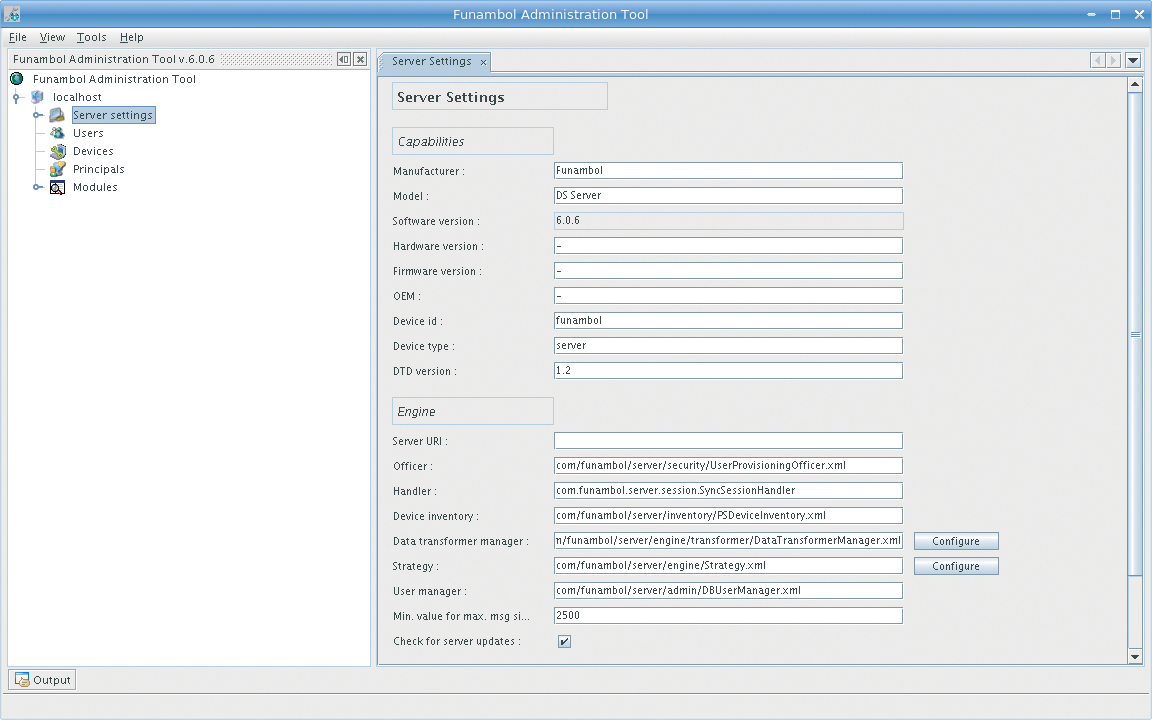Image resolution: width=1152 pixels, height=720 pixels.
Task: Click the scroll tabs right arrow
Action: point(1113,60)
